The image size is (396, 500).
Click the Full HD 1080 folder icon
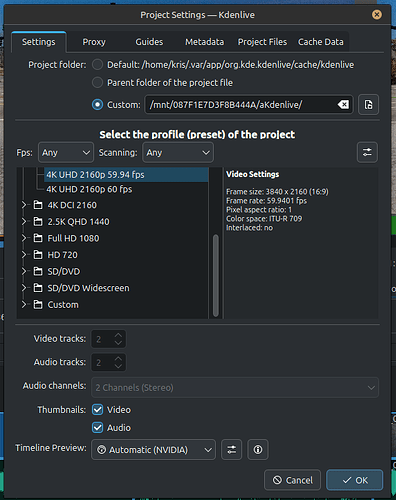click(x=38, y=238)
